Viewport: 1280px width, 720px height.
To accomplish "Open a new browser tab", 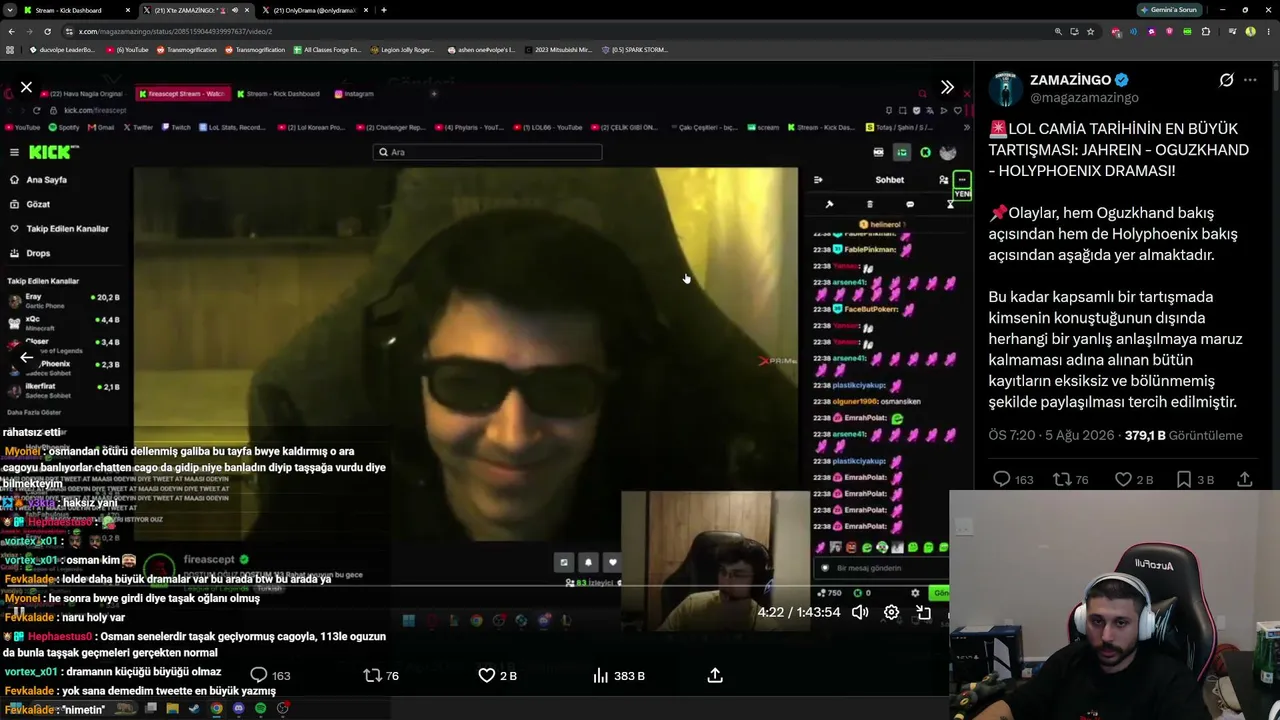I will (x=384, y=10).
